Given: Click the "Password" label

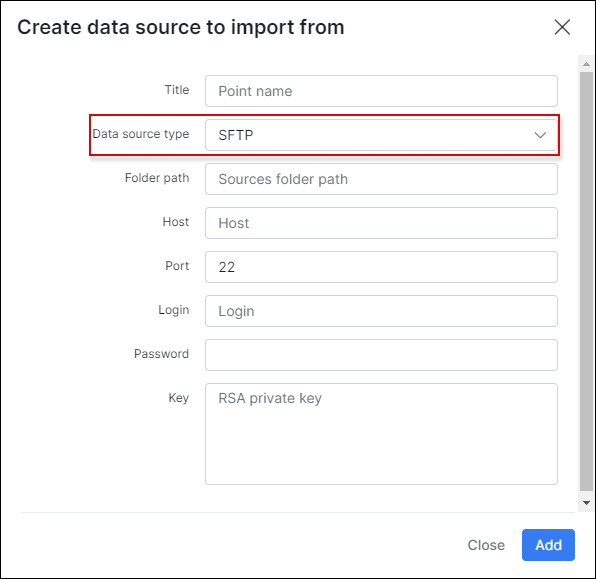Looking at the screenshot, I should click(161, 354).
